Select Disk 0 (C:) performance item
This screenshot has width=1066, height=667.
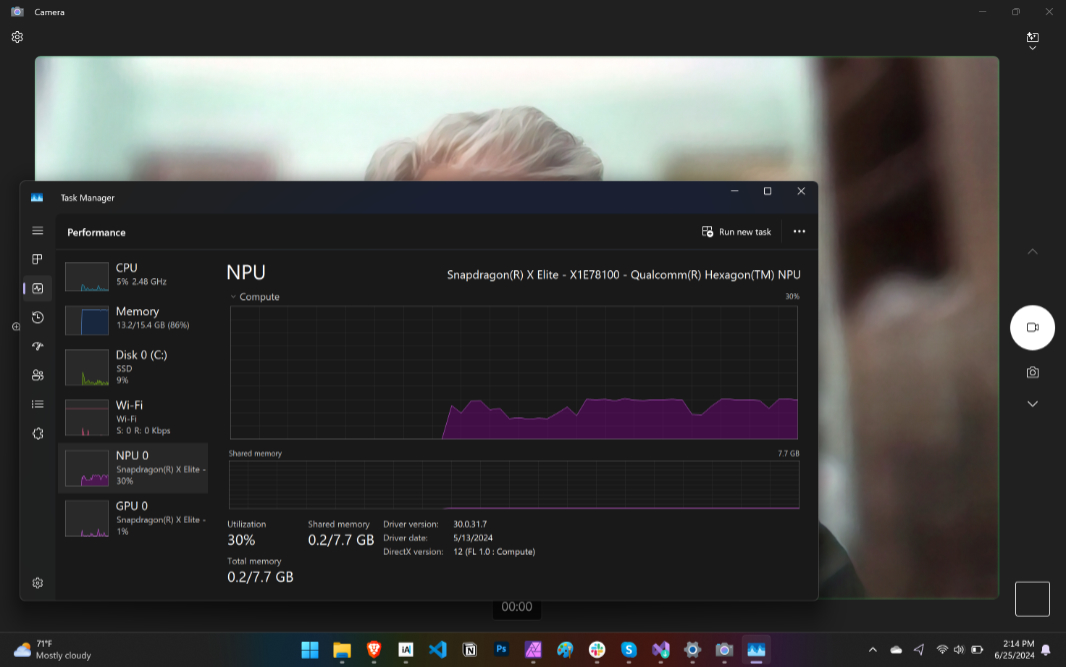tap(133, 367)
